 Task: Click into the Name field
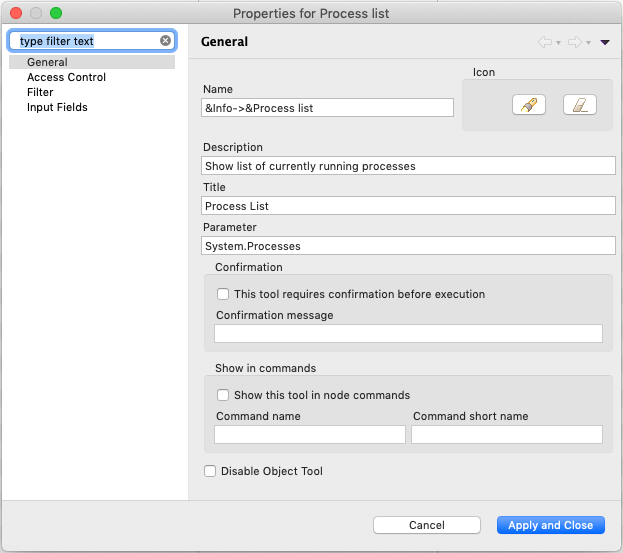click(x=327, y=108)
